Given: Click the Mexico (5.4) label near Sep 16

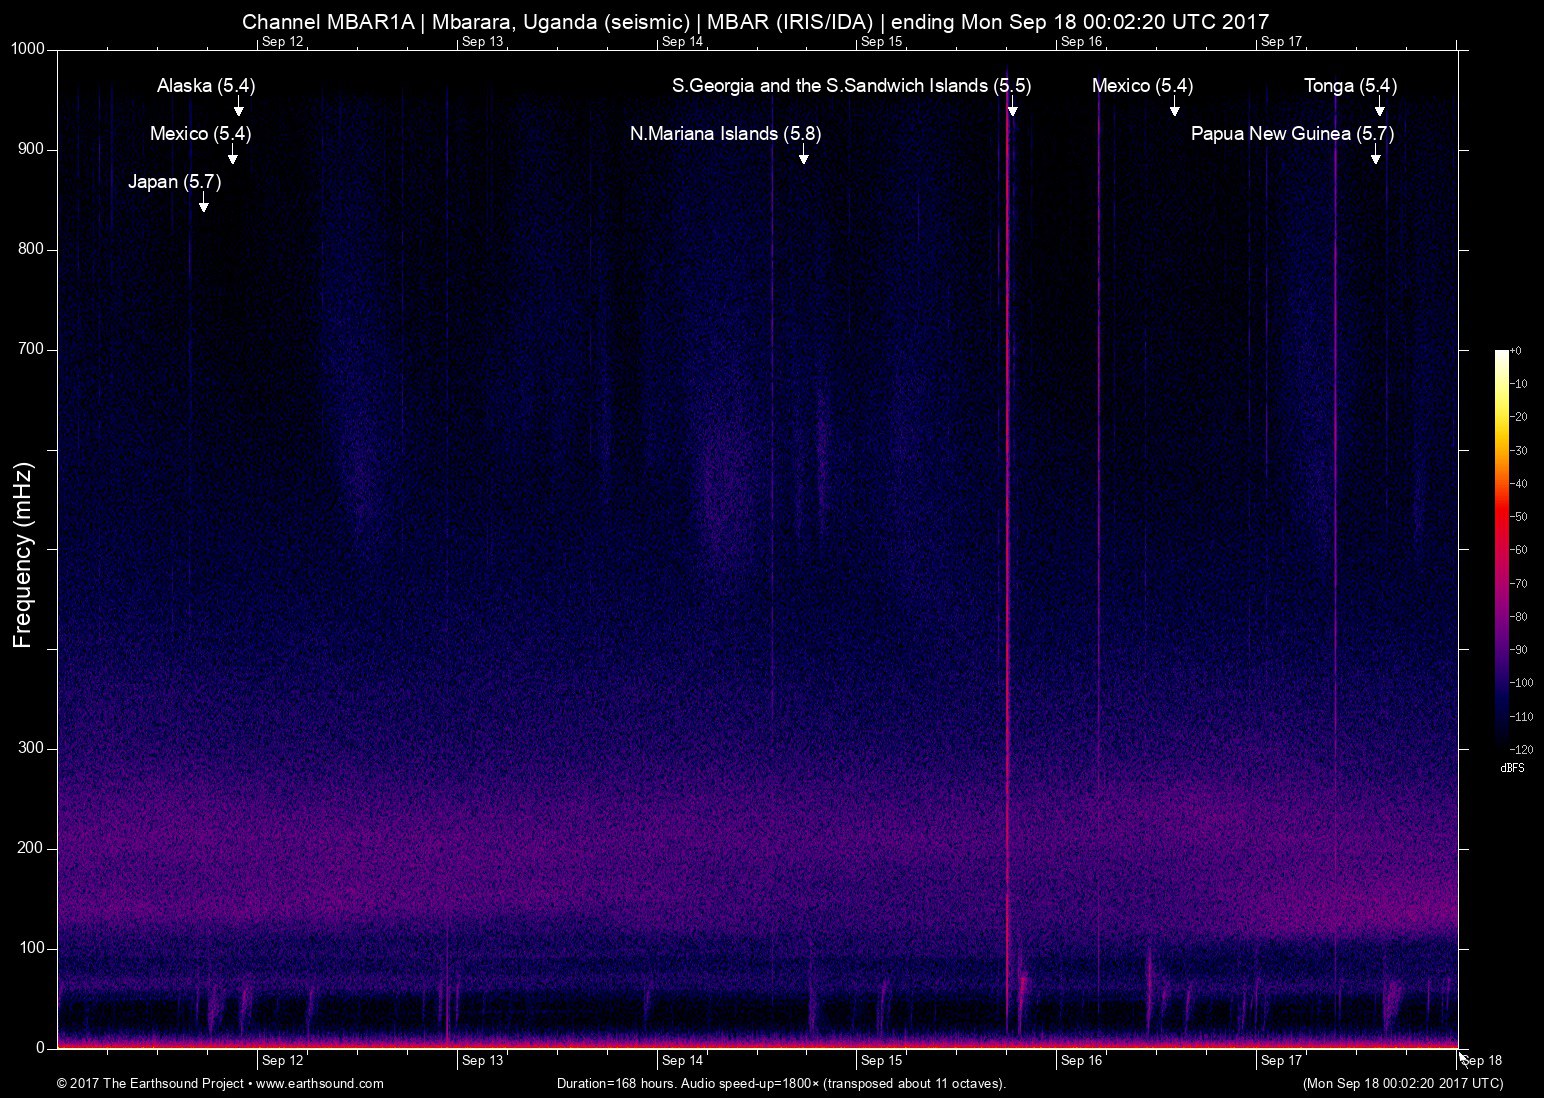Looking at the screenshot, I should (x=1141, y=86).
